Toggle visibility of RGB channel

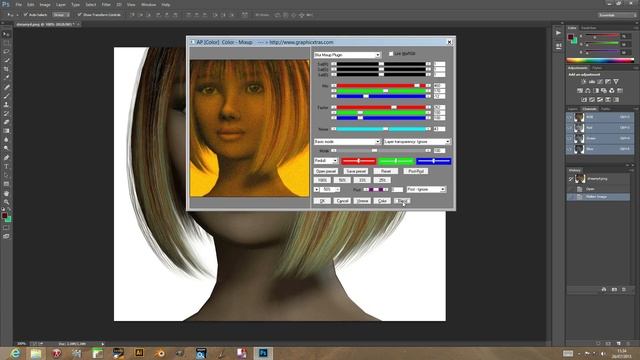570,118
